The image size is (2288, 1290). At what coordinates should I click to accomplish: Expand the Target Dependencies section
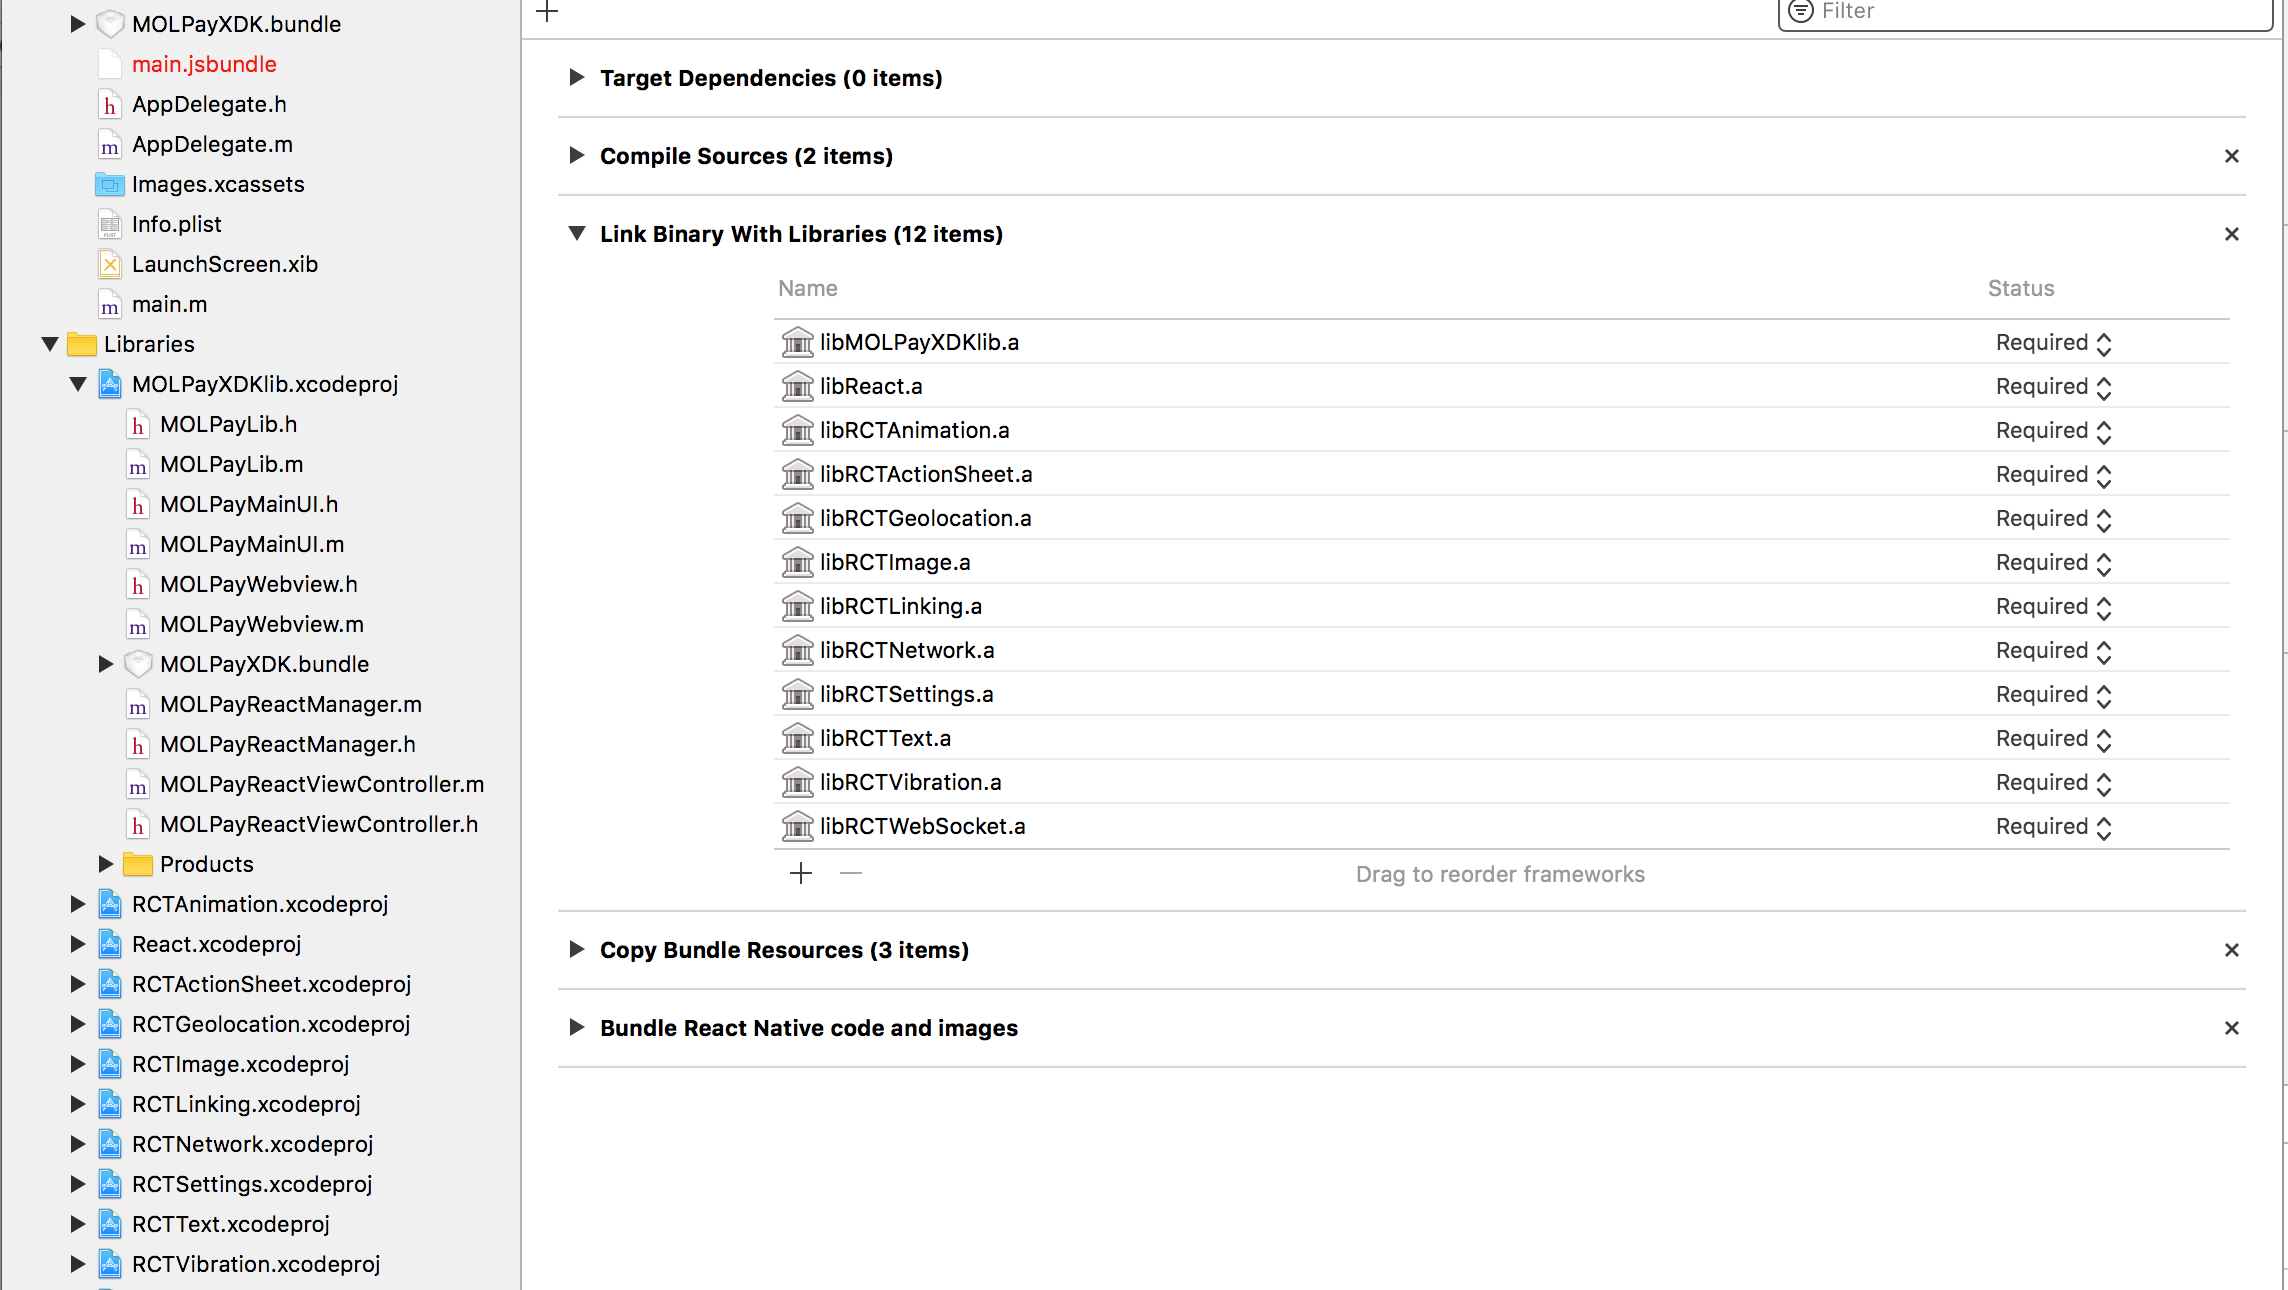point(576,77)
